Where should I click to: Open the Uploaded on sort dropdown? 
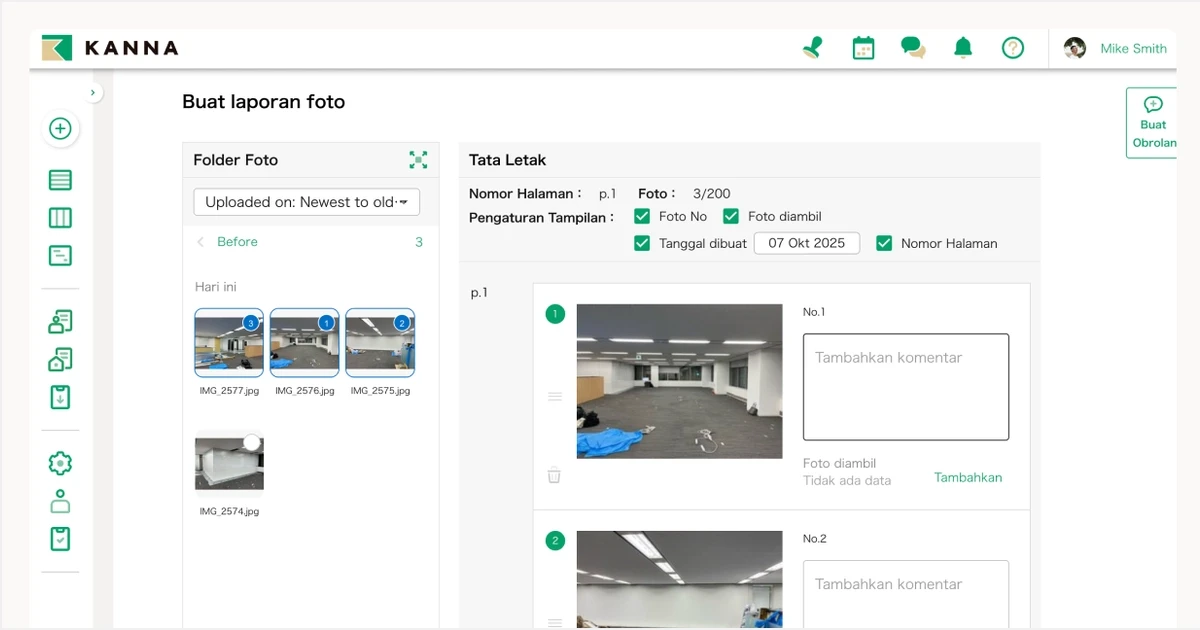tap(306, 202)
